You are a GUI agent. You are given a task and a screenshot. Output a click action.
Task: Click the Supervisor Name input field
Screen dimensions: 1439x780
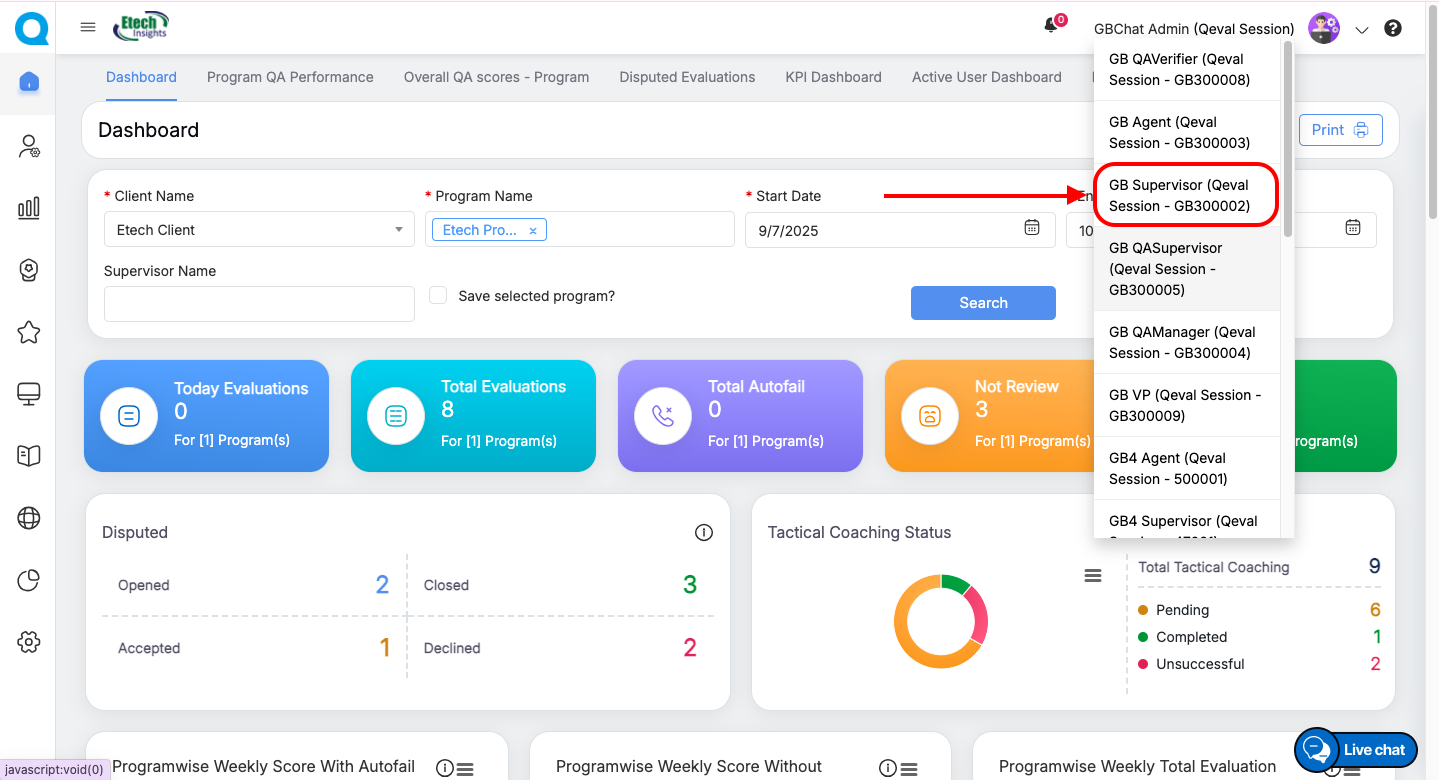click(x=259, y=304)
